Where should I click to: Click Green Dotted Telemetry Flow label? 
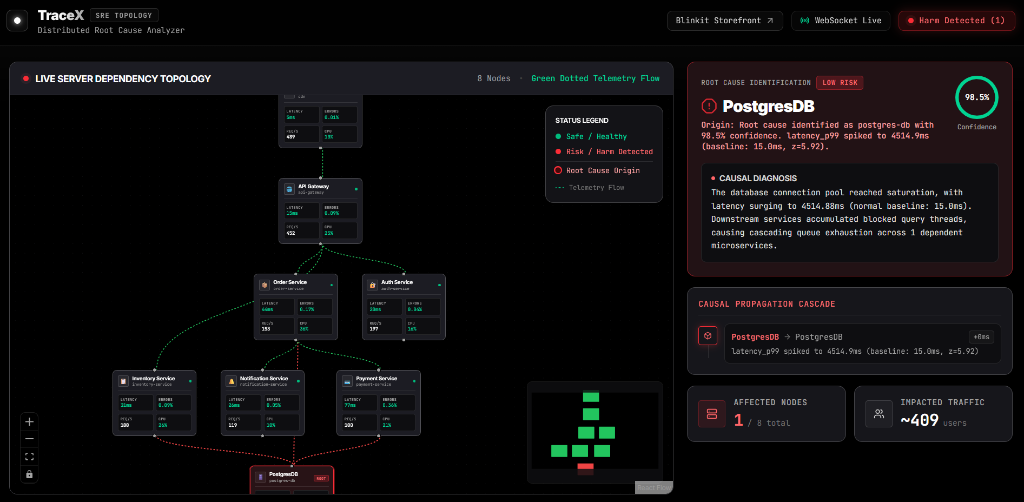pos(596,78)
